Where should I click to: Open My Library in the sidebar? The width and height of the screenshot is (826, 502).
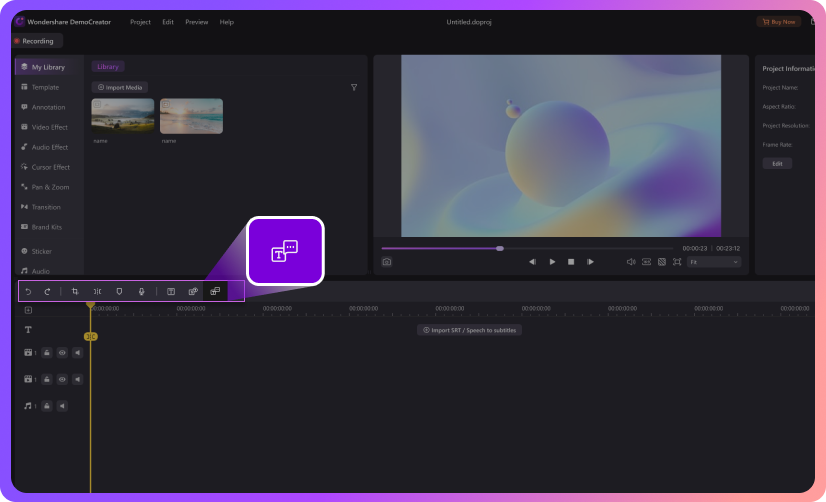pos(48,67)
